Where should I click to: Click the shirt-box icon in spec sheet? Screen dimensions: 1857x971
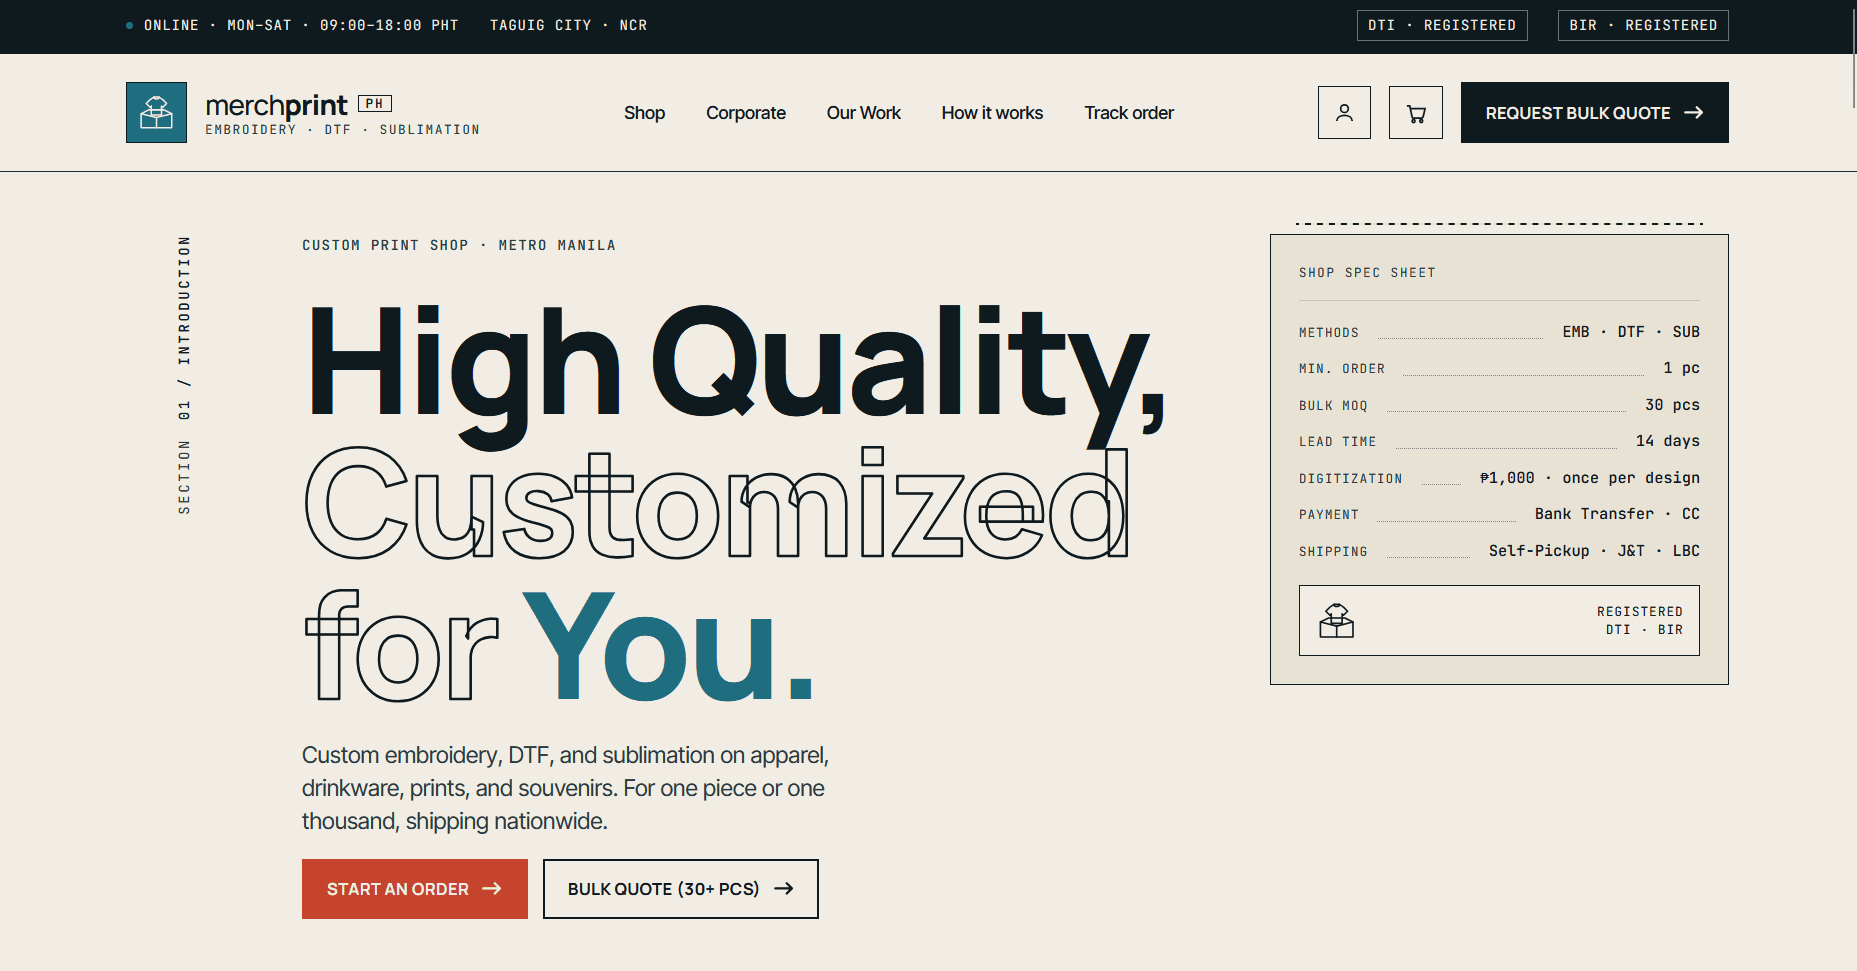(x=1336, y=621)
